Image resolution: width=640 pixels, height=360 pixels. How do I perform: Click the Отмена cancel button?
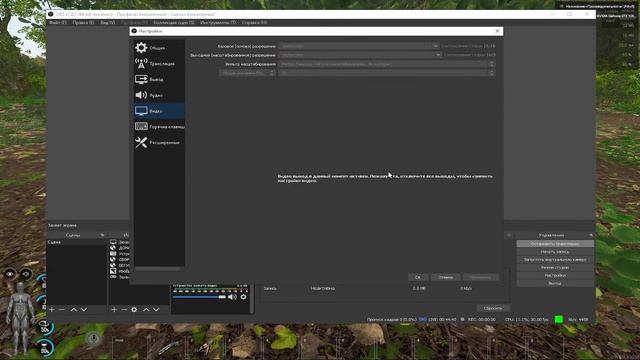click(445, 277)
